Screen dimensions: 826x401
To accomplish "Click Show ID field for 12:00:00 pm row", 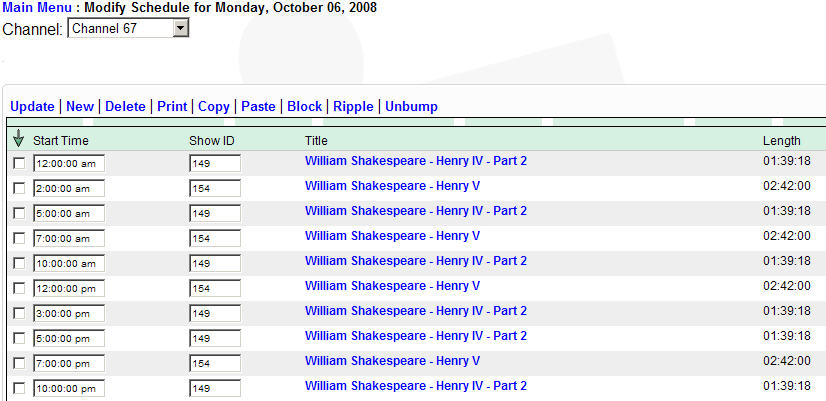I will pyautogui.click(x=214, y=288).
